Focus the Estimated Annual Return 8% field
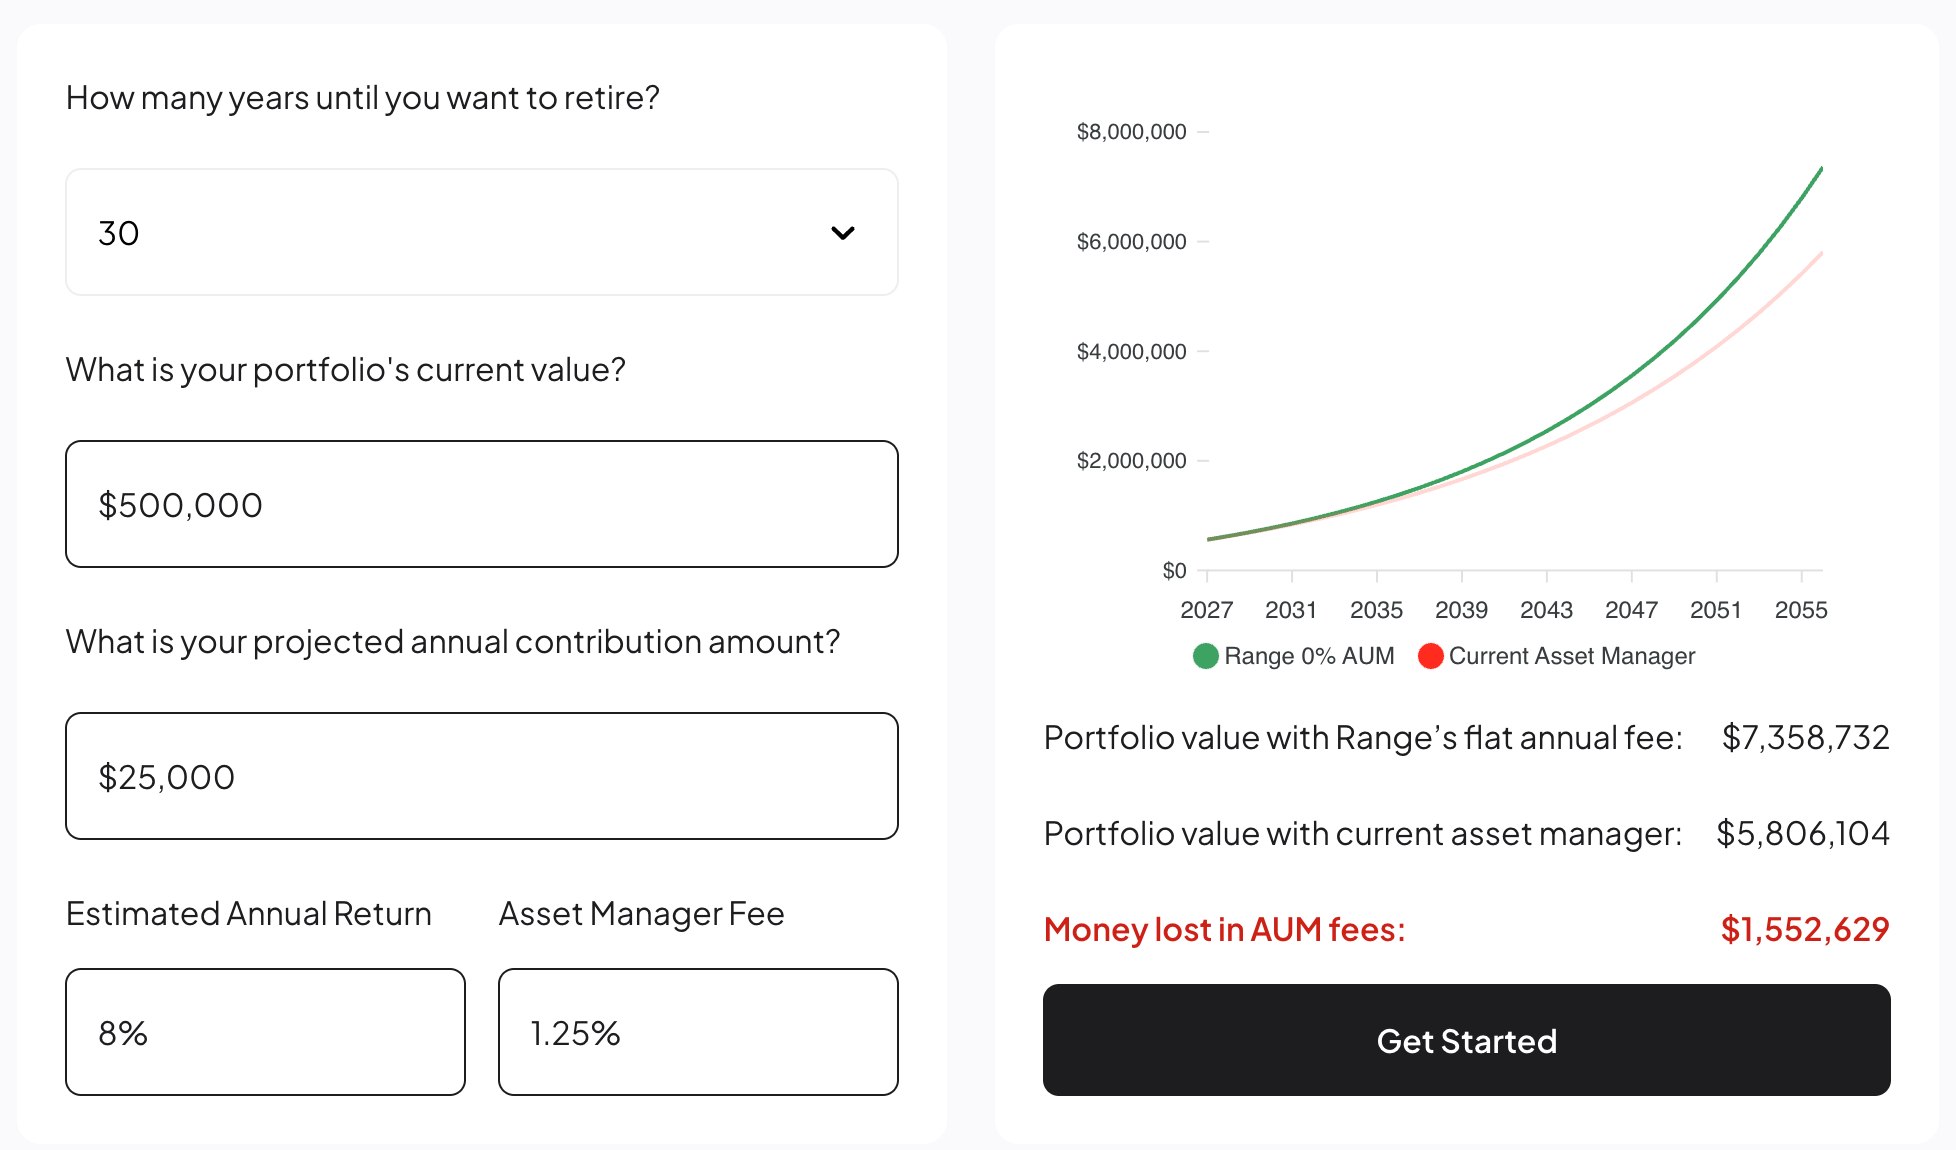1956x1150 pixels. point(266,1032)
